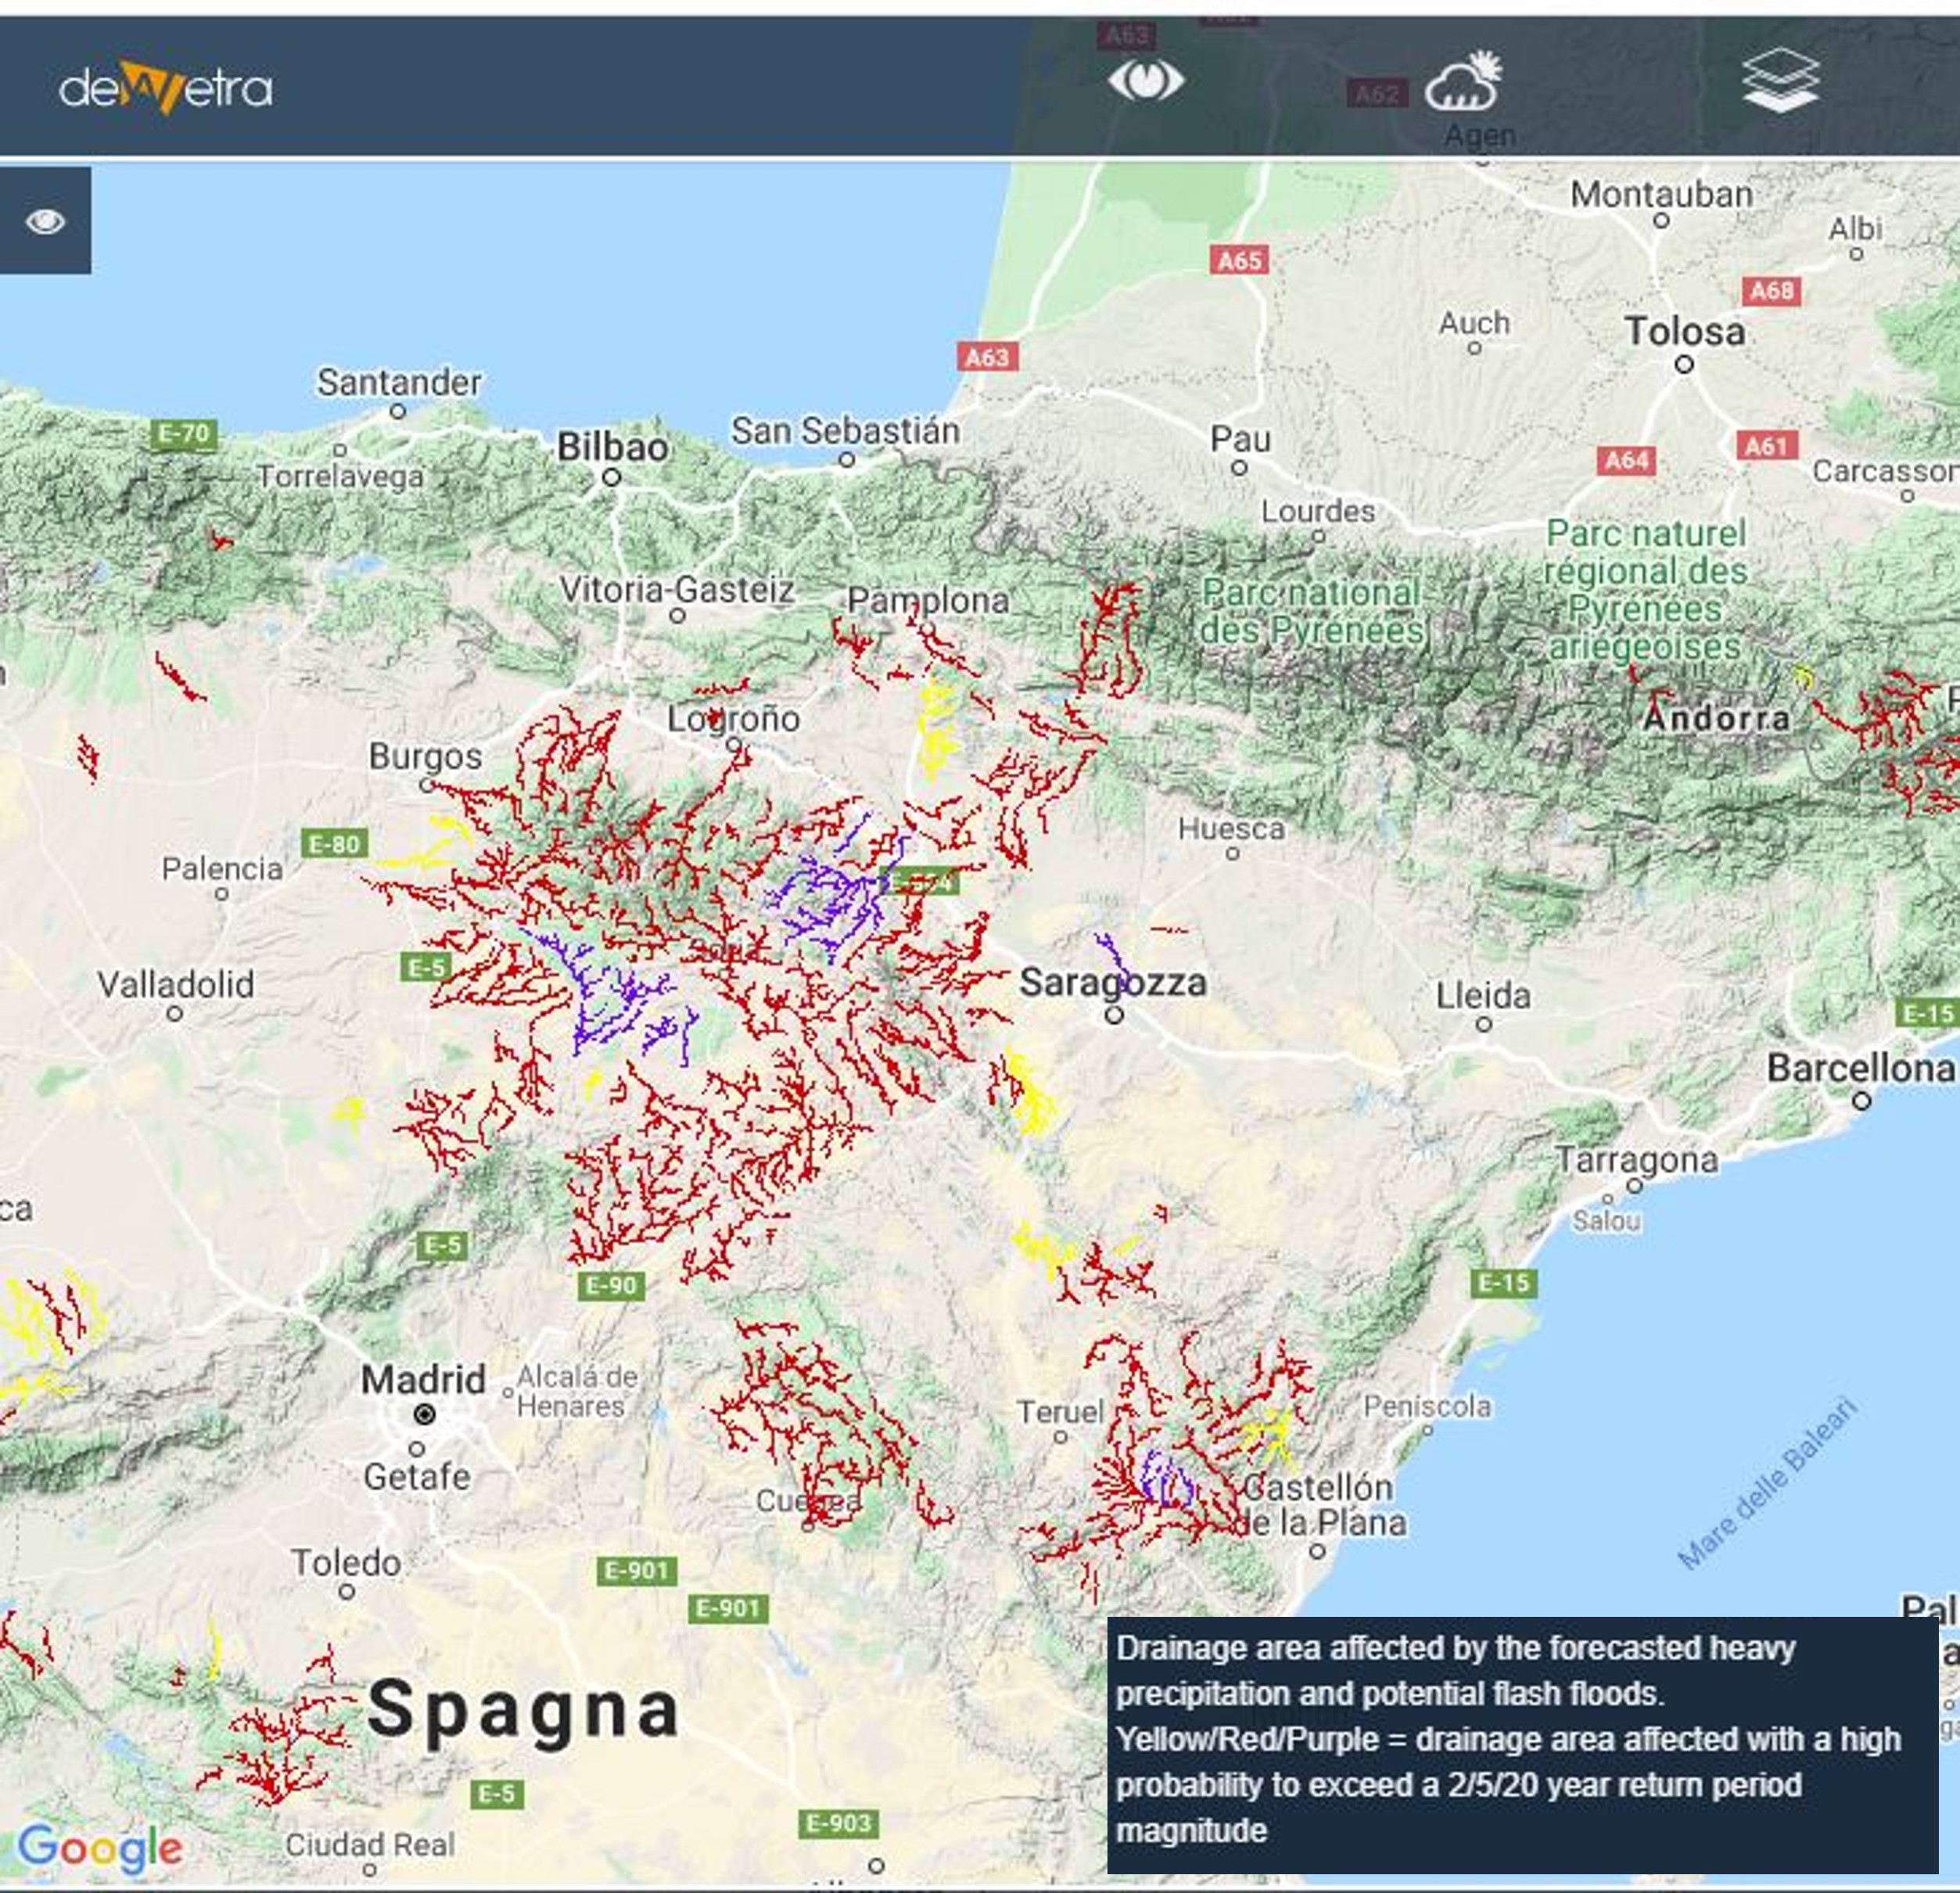The height and width of the screenshot is (1893, 1960).
Task: Click the Saragozza city label
Action: pos(1112,983)
